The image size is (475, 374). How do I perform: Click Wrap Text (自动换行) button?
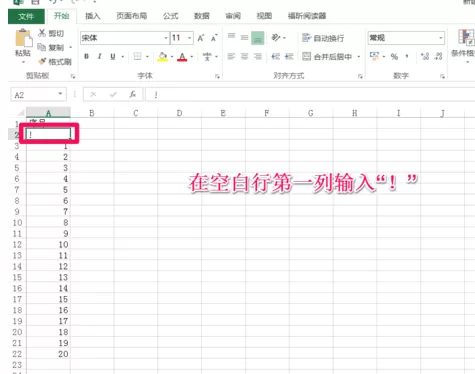coord(323,38)
